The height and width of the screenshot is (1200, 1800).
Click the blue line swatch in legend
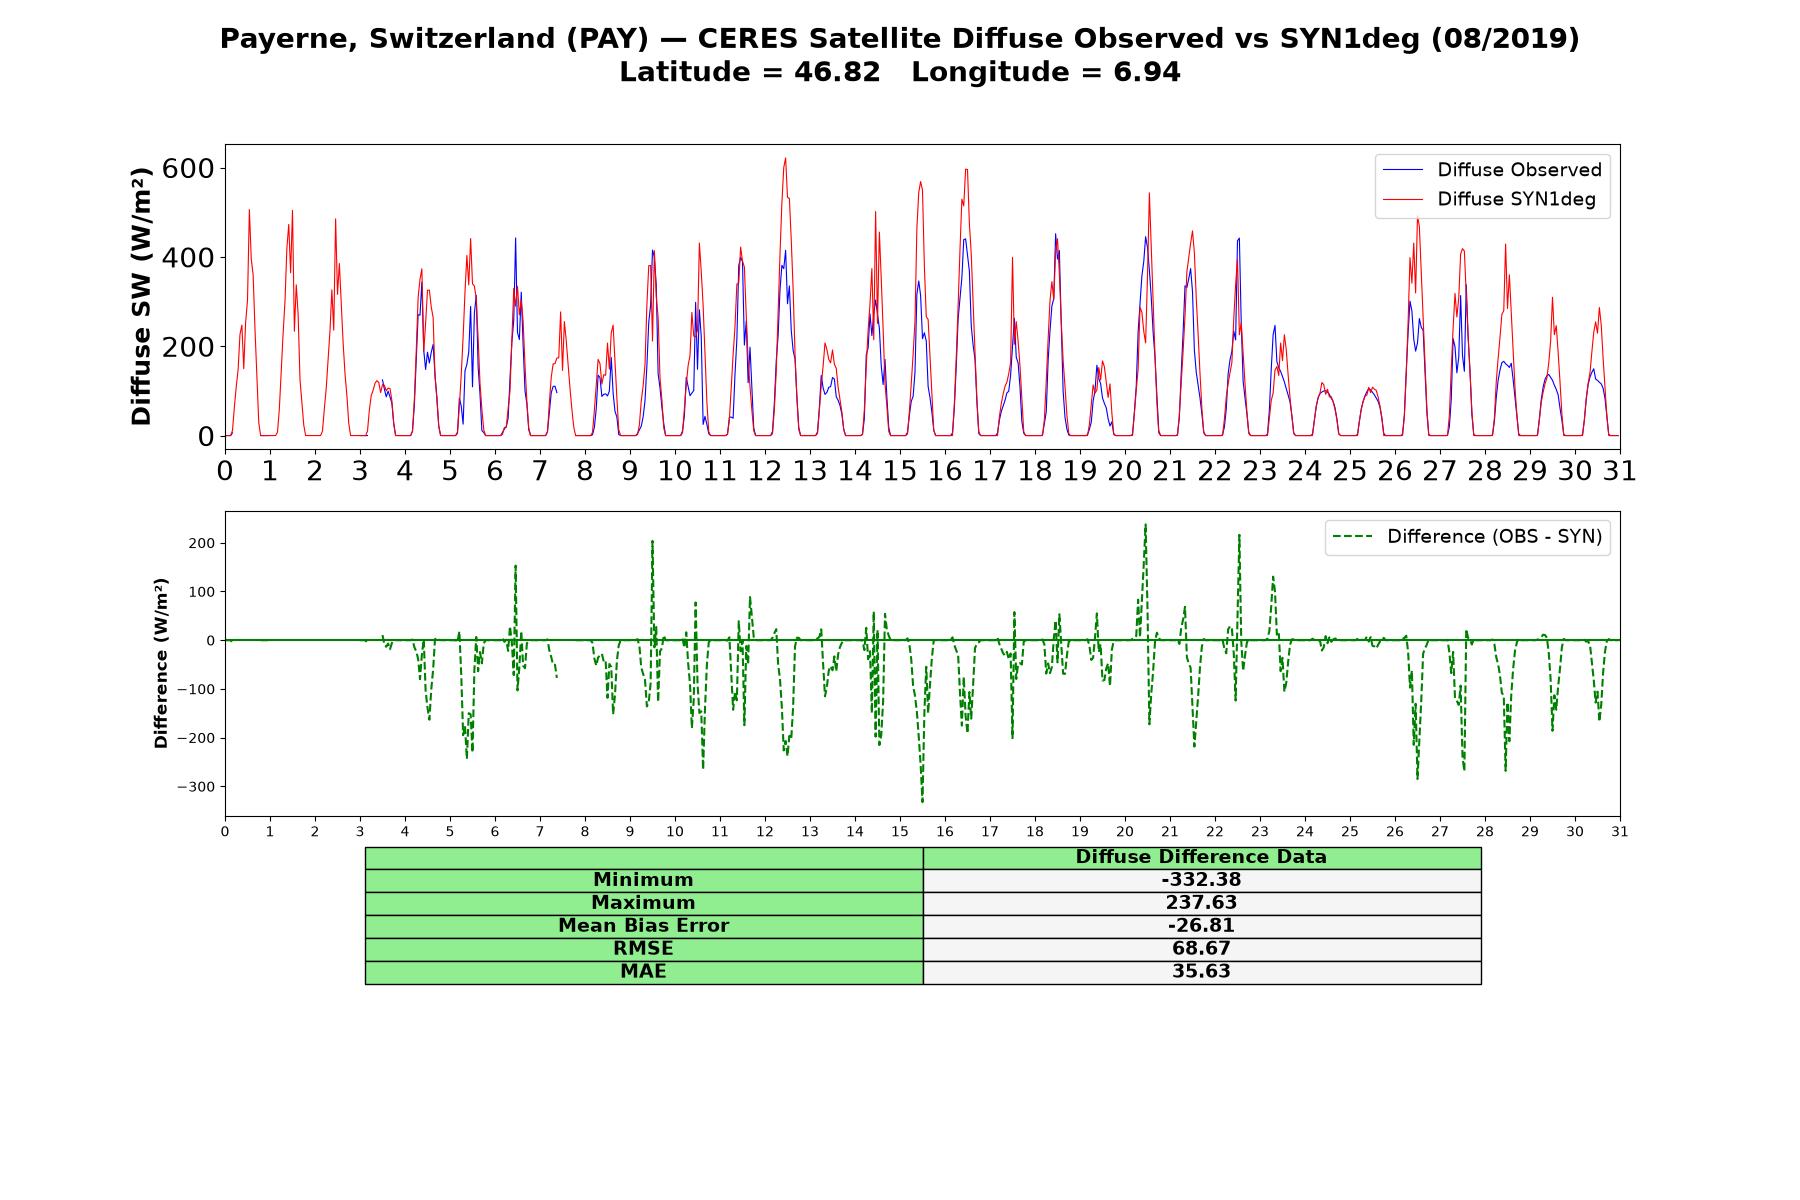(x=1402, y=171)
